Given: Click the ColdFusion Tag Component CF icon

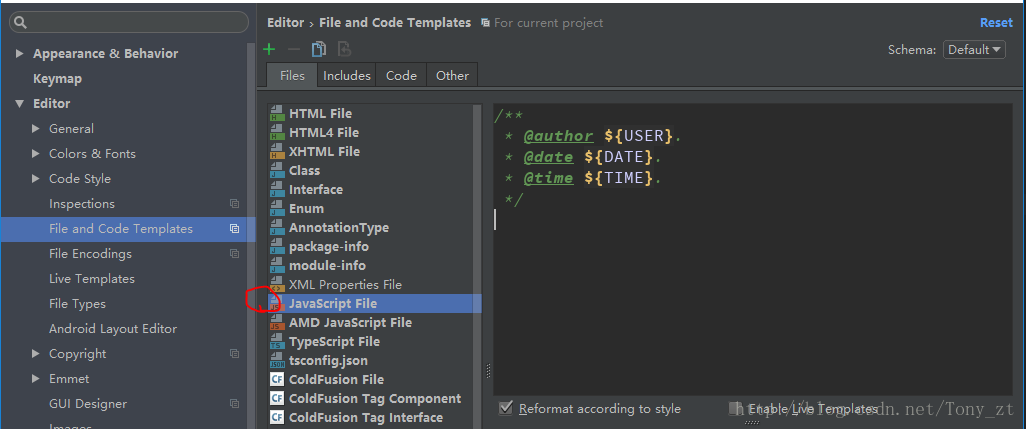Looking at the screenshot, I should (x=277, y=398).
